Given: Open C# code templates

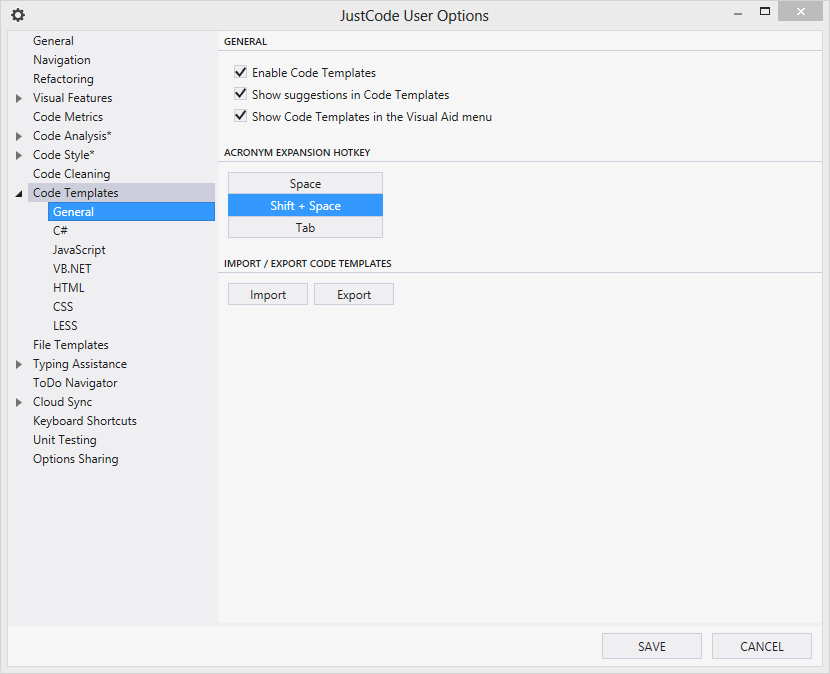Looking at the screenshot, I should pos(60,231).
